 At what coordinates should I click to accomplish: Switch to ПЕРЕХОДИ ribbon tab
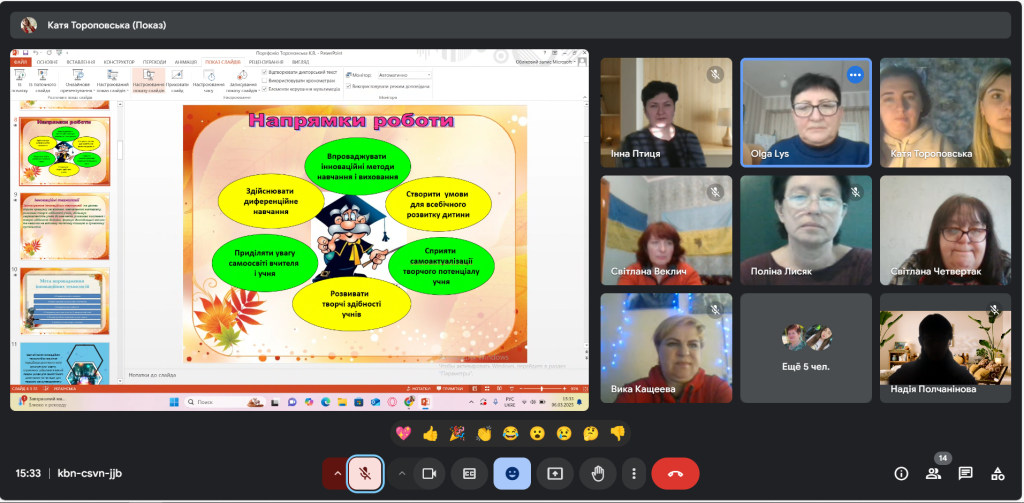155,62
